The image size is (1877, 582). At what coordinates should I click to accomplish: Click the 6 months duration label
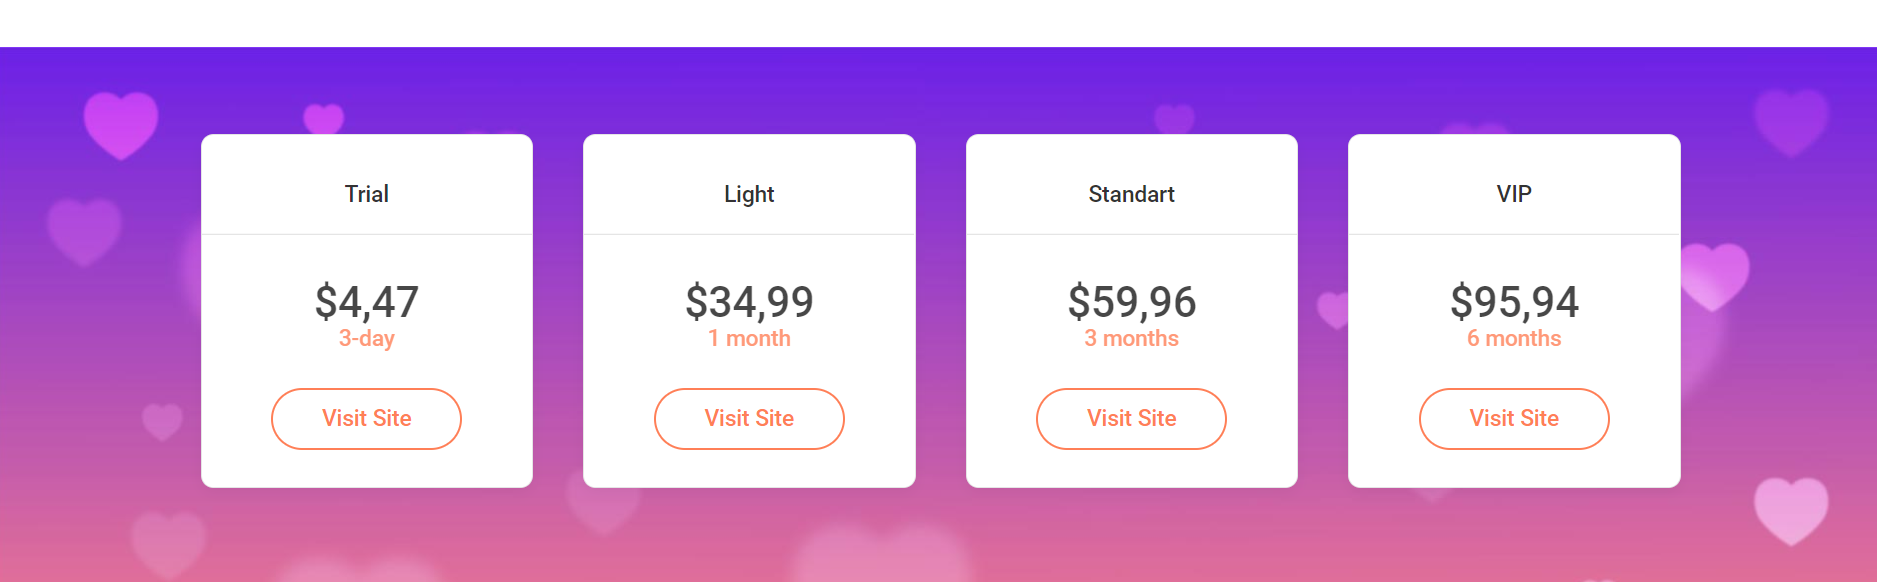pyautogui.click(x=1514, y=338)
